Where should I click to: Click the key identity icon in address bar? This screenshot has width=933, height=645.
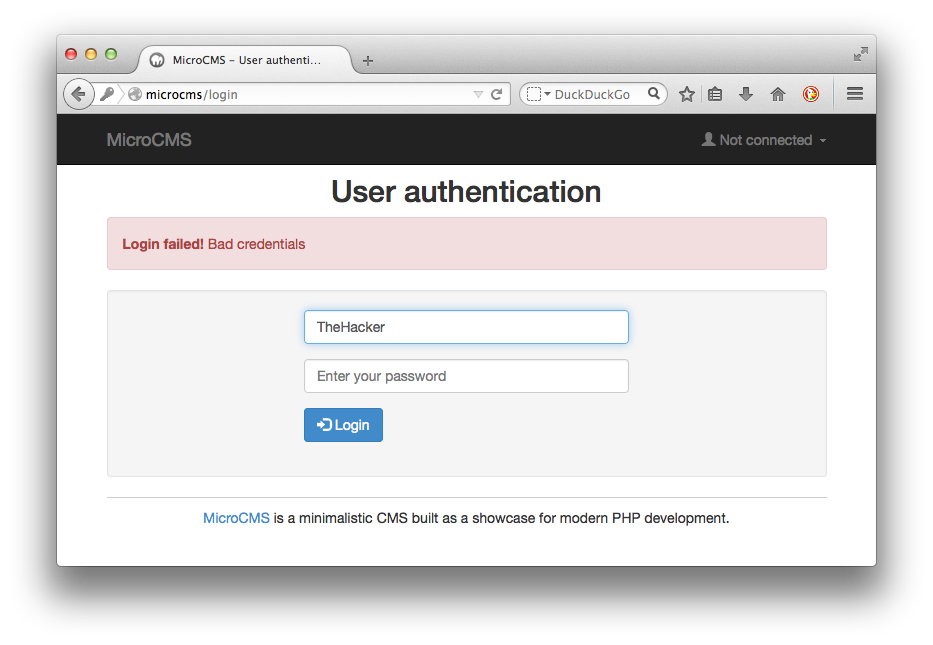coord(107,94)
